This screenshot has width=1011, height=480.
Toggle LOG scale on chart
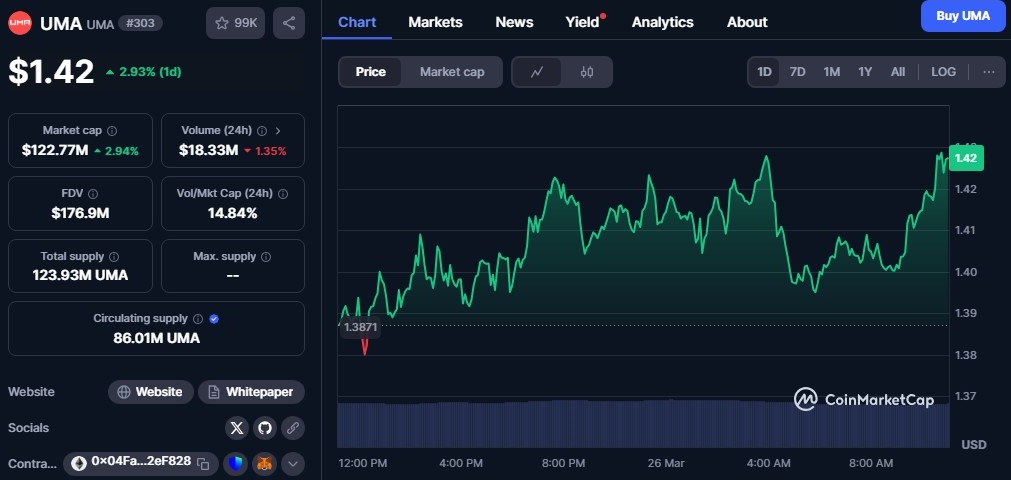point(943,72)
